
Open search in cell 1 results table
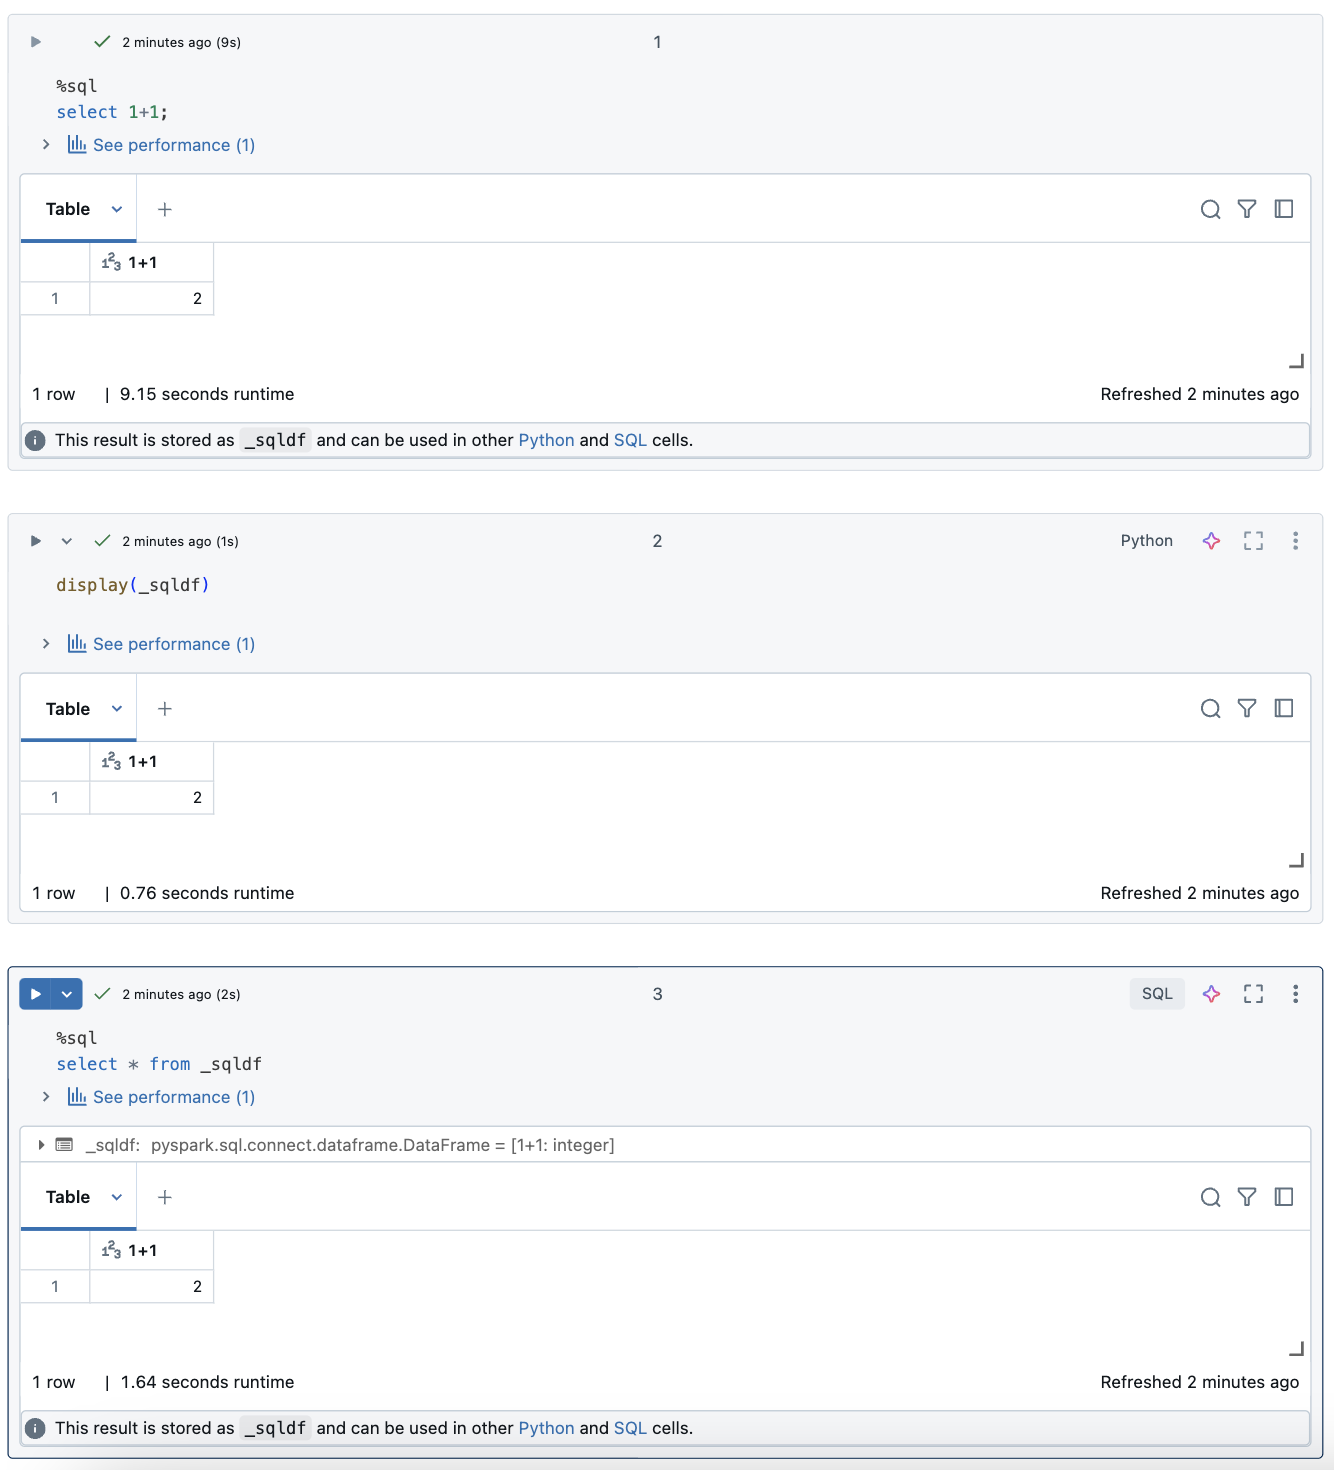[1211, 209]
